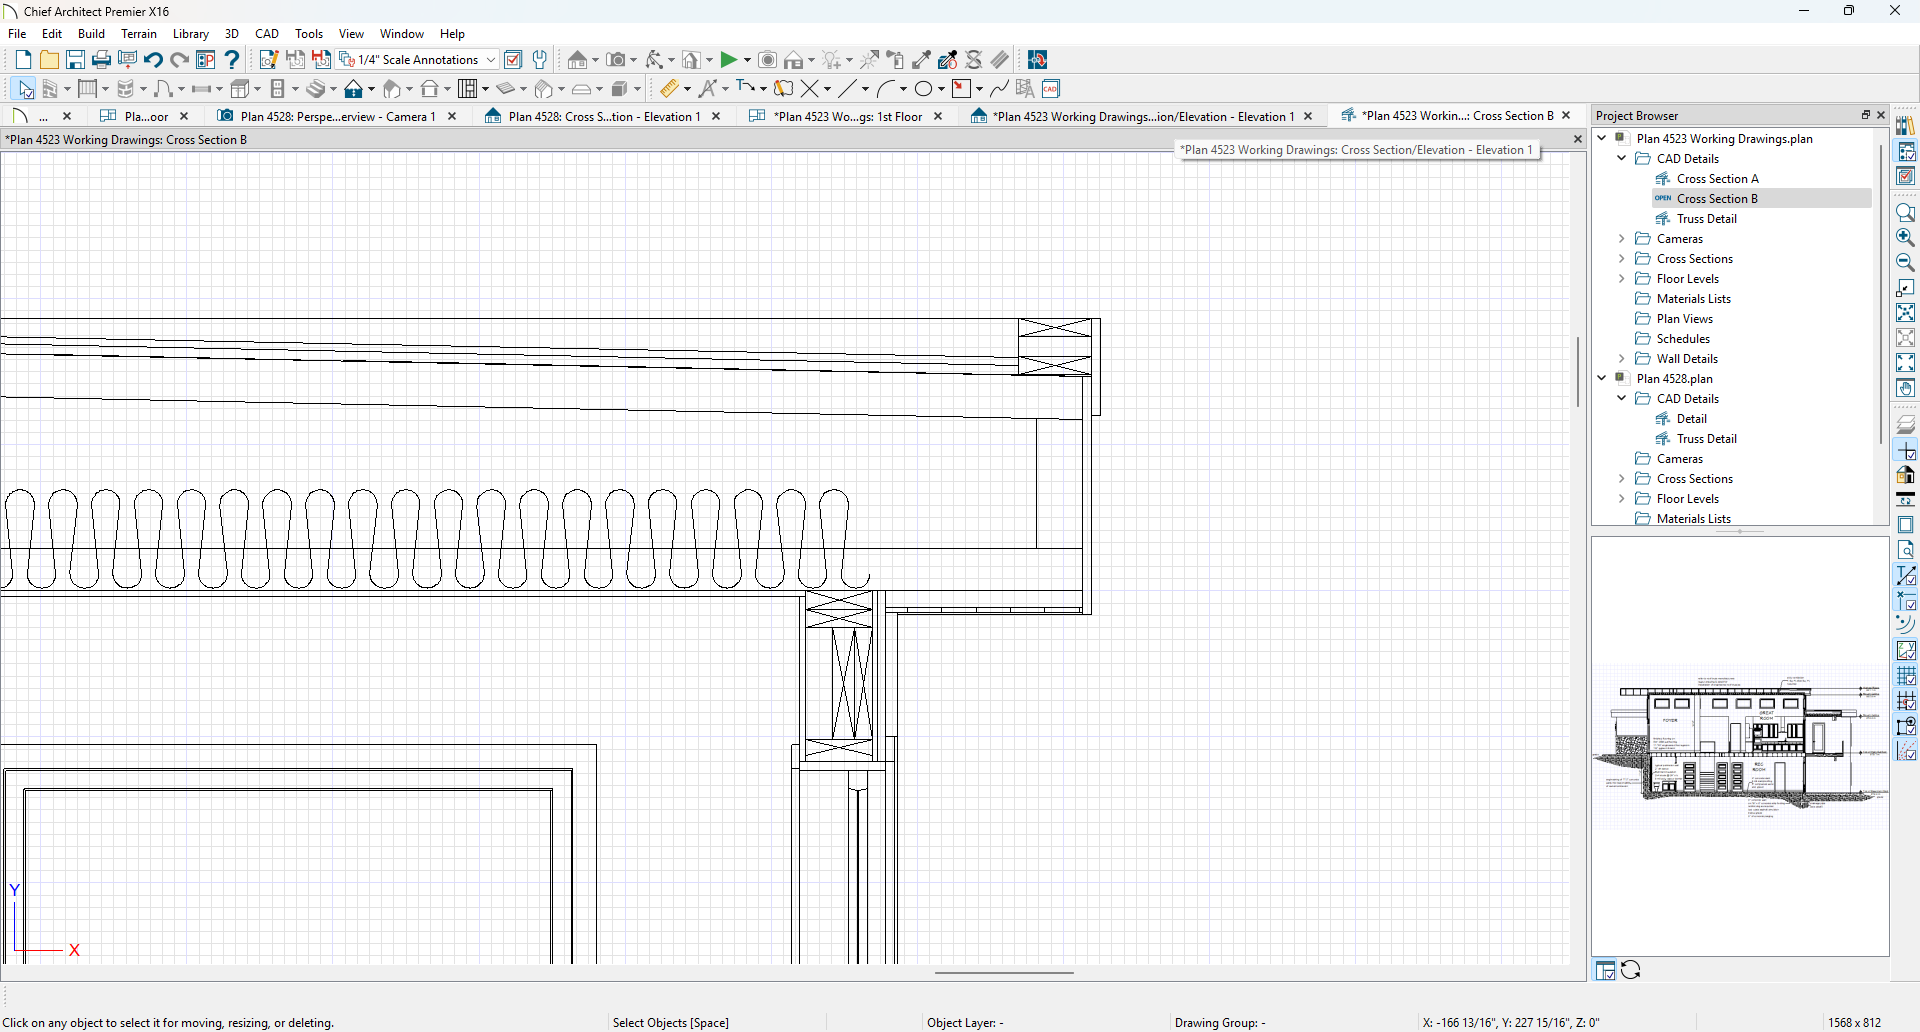Screen dimensions: 1920x1032
Task: Open Cross Section A in Project Browser
Action: (1717, 178)
